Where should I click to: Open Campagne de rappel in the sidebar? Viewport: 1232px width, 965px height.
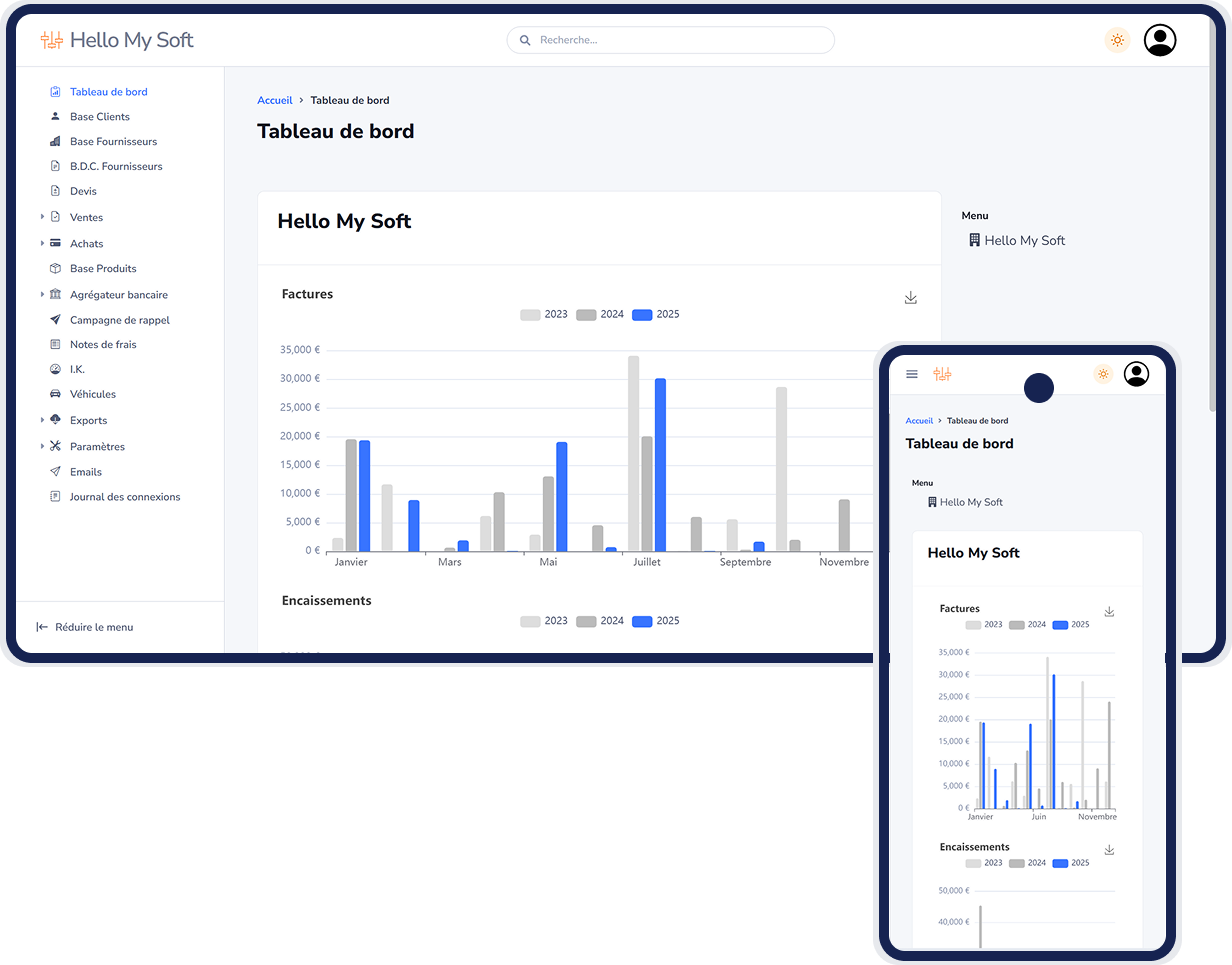pos(120,320)
